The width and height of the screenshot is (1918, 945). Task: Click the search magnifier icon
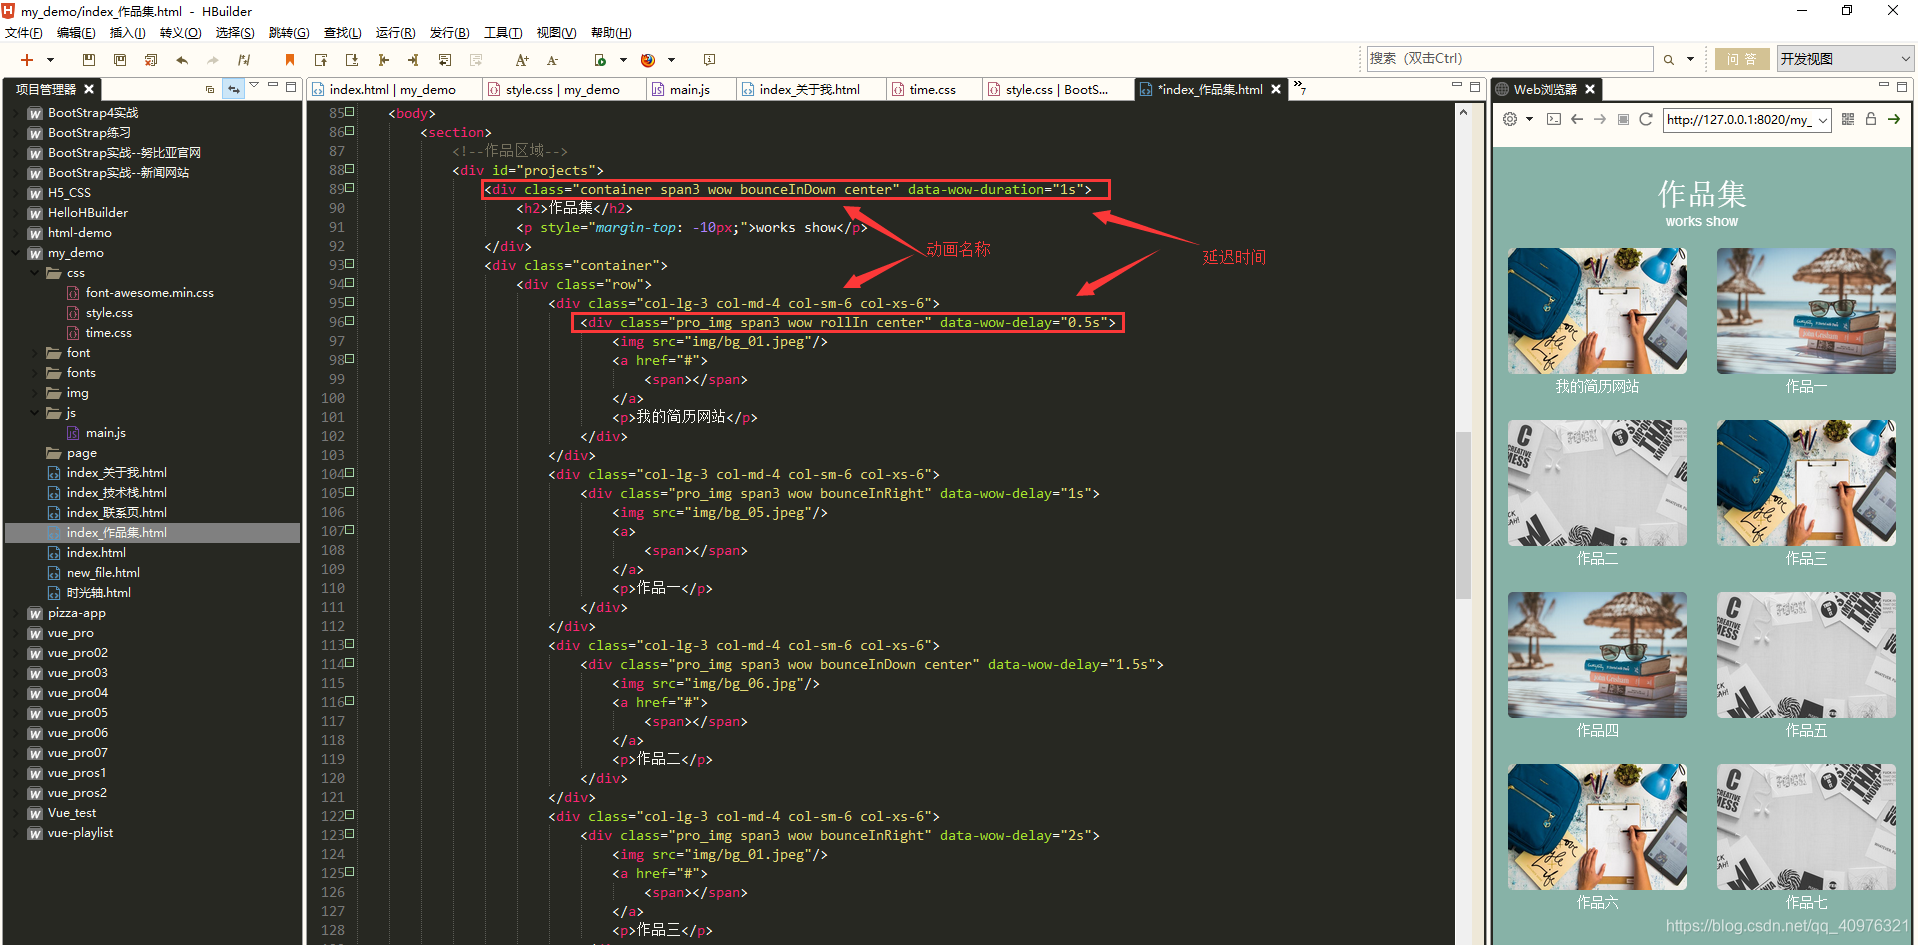(1669, 60)
